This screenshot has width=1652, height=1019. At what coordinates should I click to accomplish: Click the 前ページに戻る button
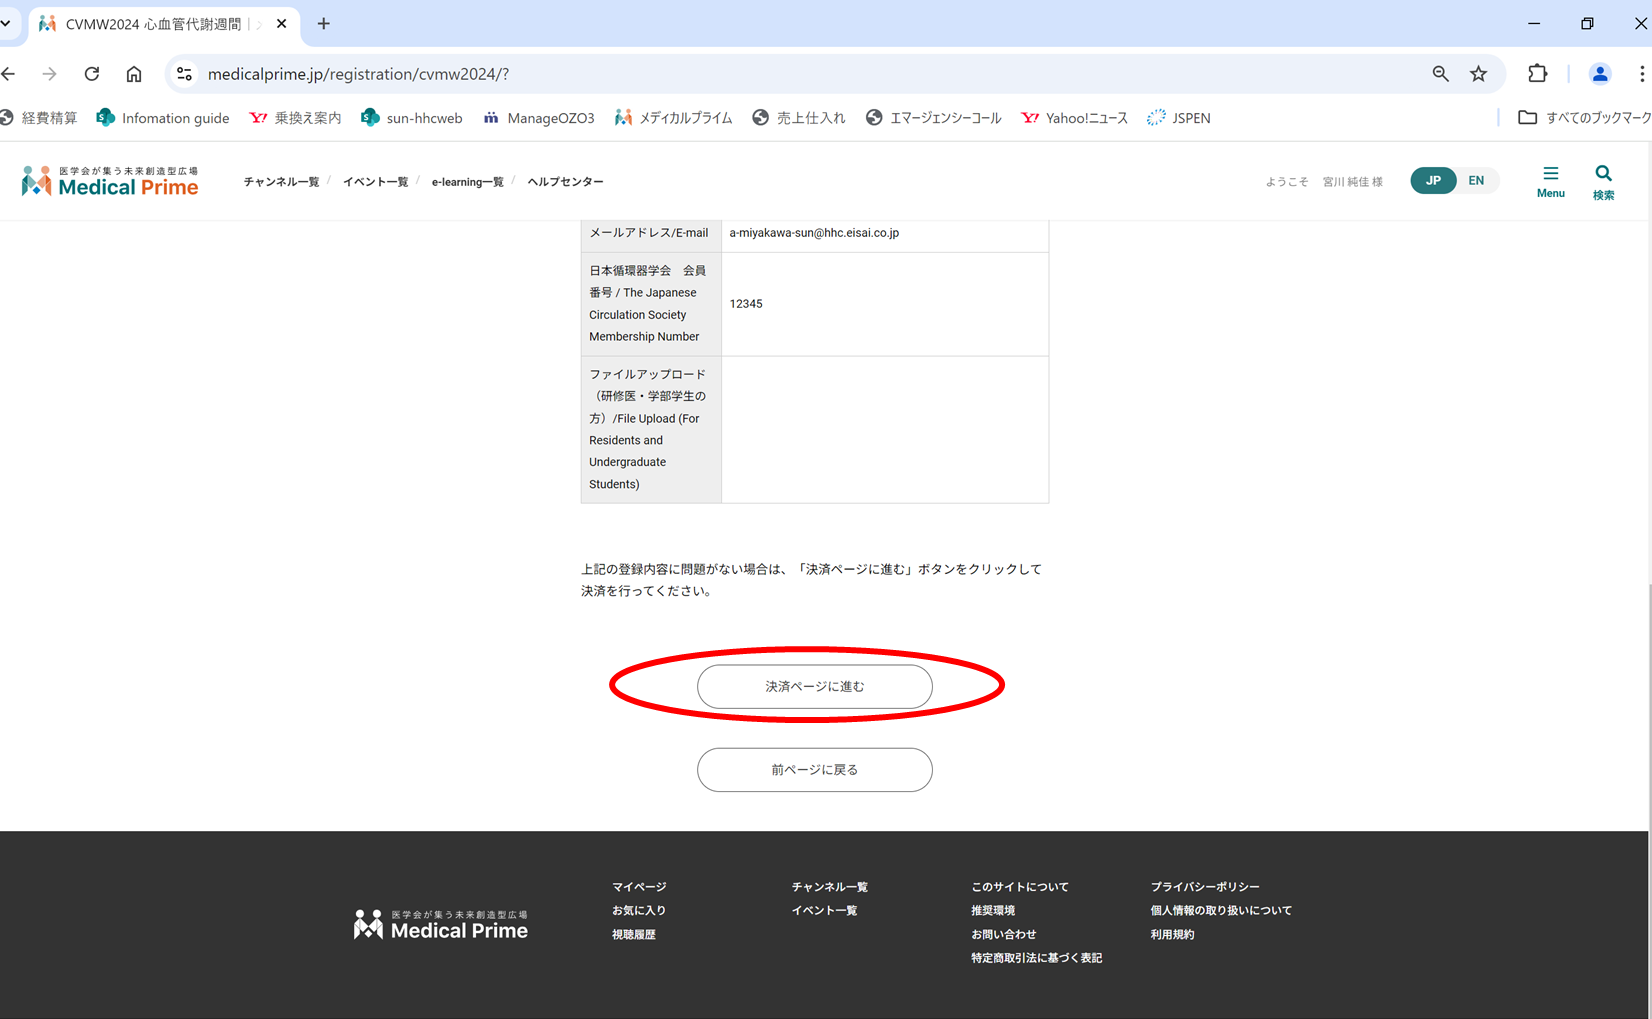(x=814, y=770)
